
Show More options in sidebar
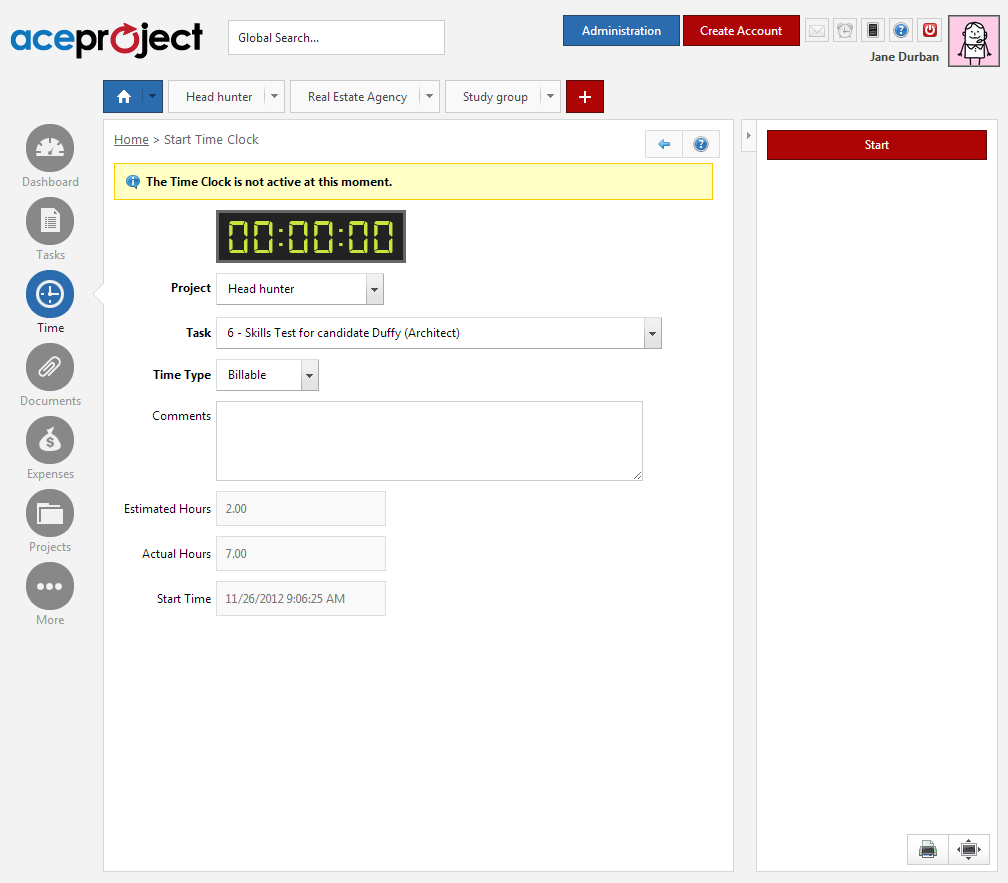(x=50, y=586)
